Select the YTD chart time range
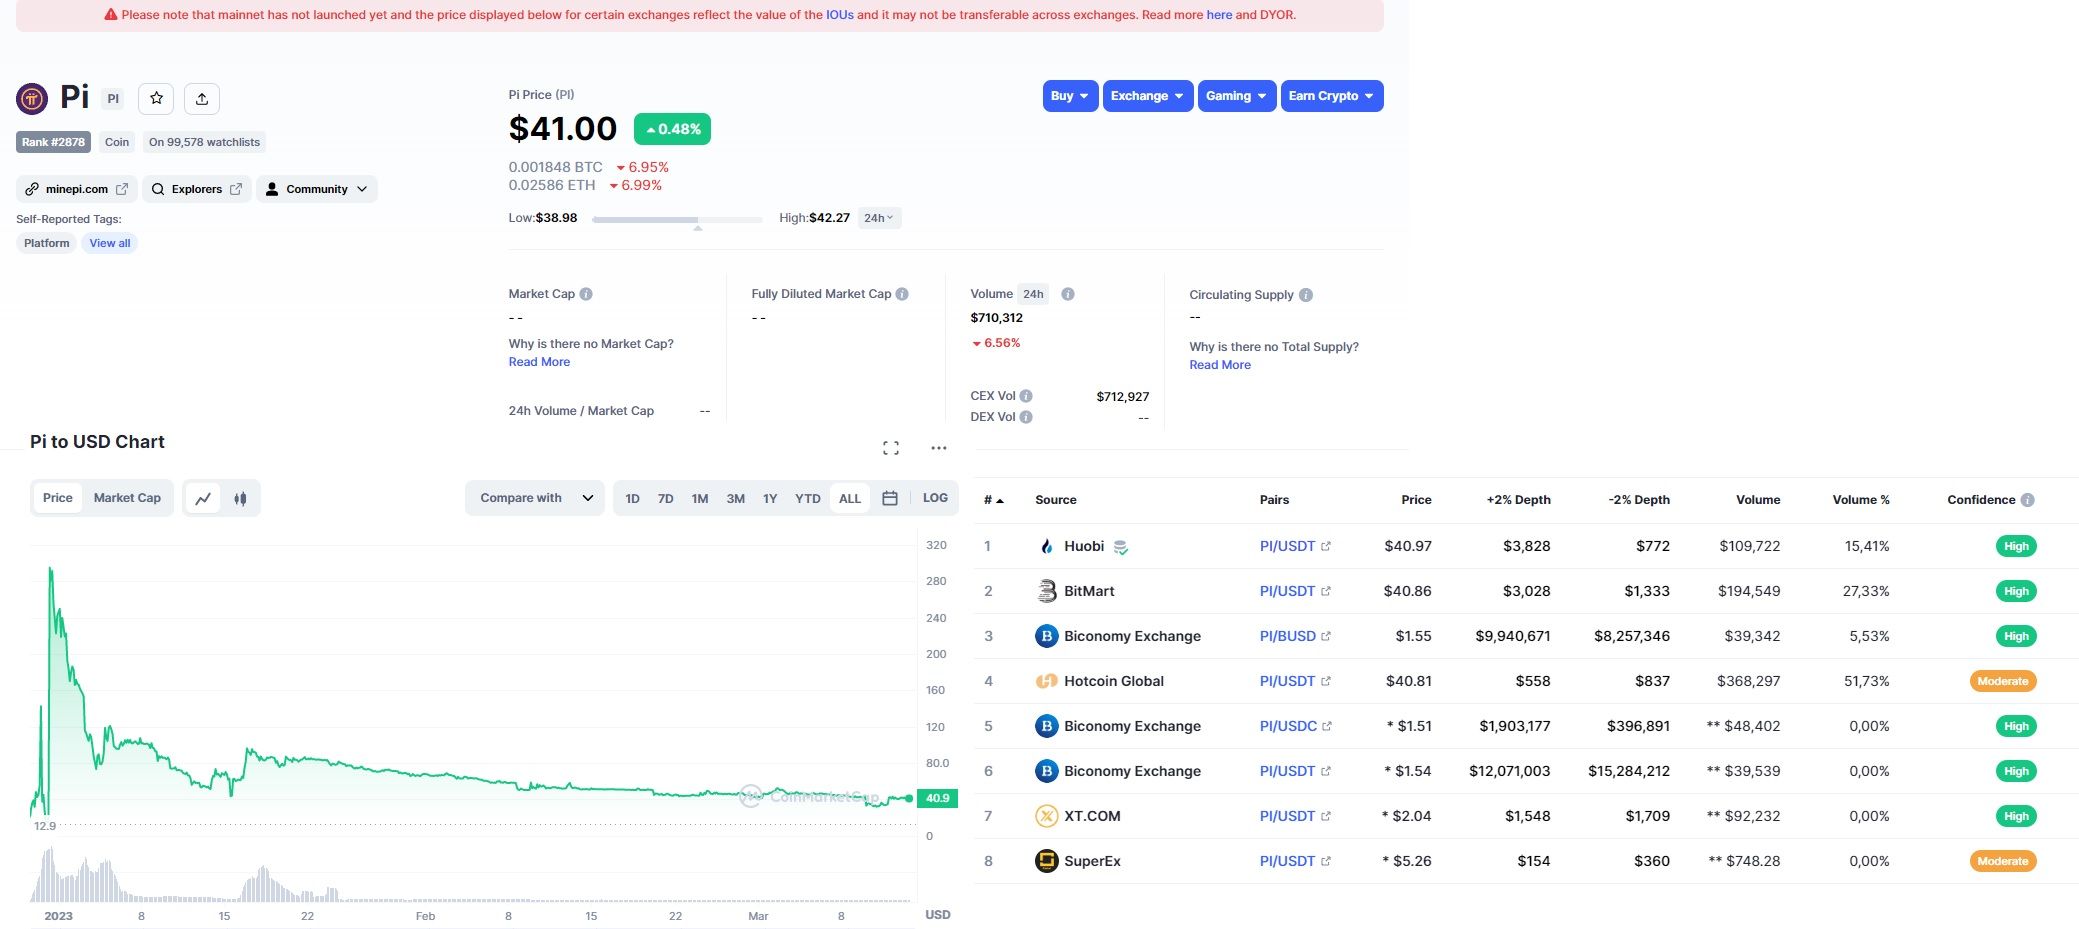 [x=807, y=498]
